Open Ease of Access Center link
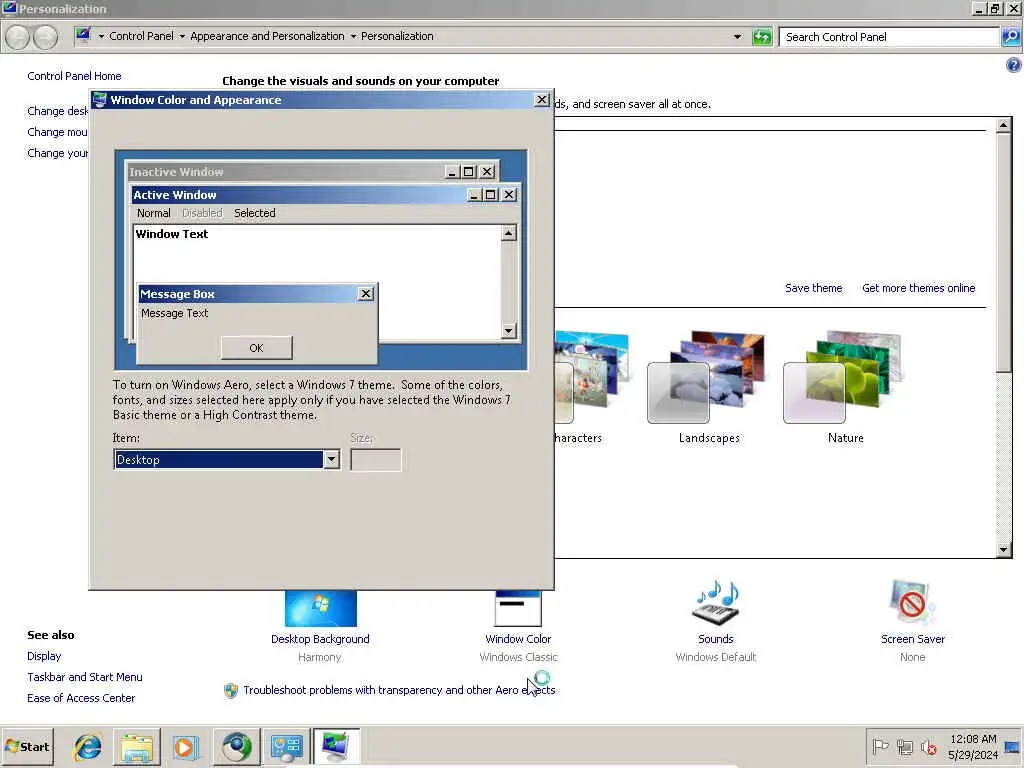Image resolution: width=1024 pixels, height=768 pixels. pyautogui.click(x=81, y=697)
